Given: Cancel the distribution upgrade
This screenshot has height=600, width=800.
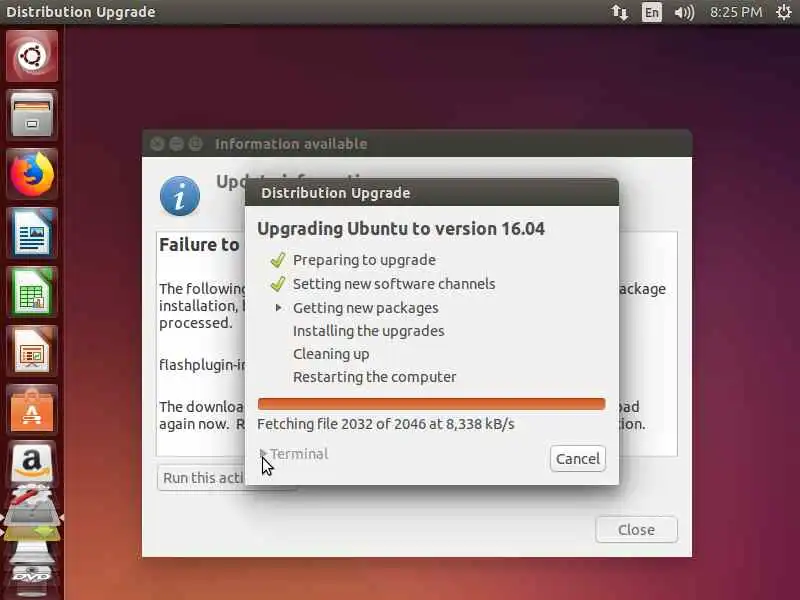Looking at the screenshot, I should pyautogui.click(x=578, y=459).
